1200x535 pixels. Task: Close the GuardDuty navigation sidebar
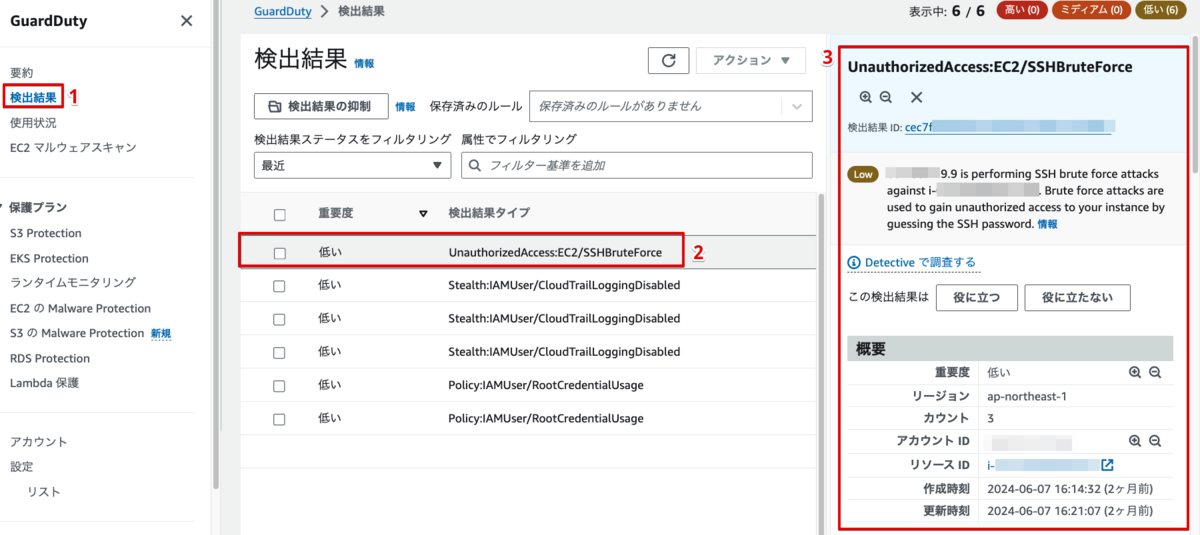(186, 21)
